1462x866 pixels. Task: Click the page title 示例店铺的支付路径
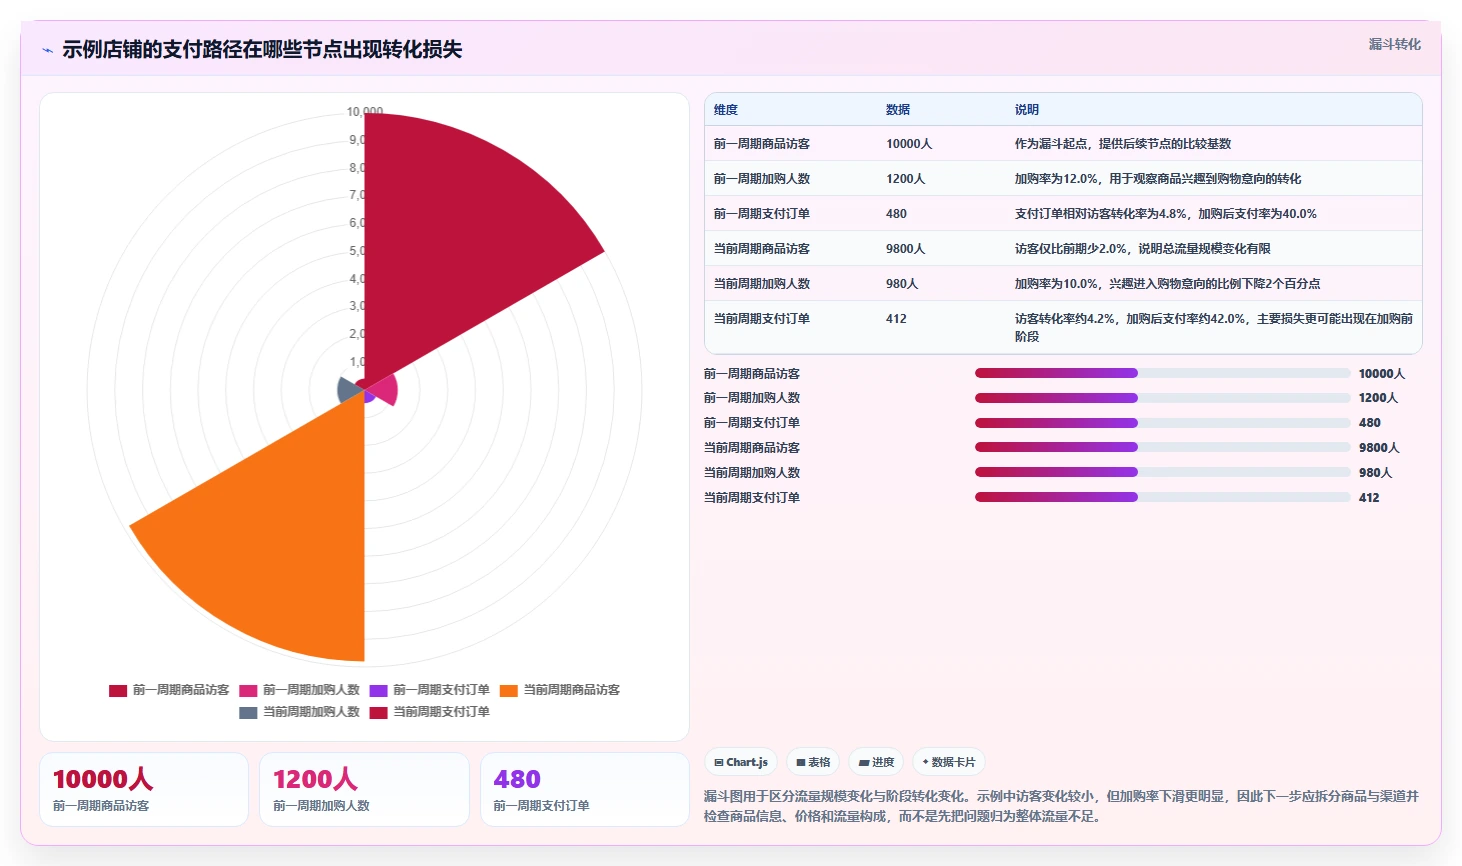(262, 50)
